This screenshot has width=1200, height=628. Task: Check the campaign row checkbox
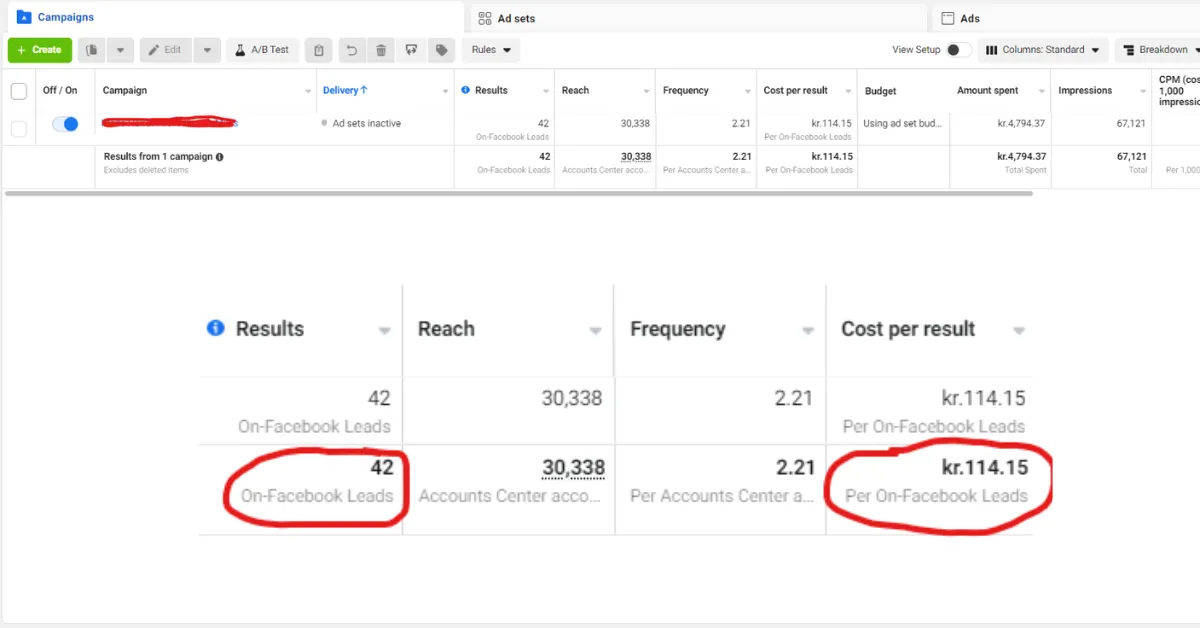click(18, 128)
